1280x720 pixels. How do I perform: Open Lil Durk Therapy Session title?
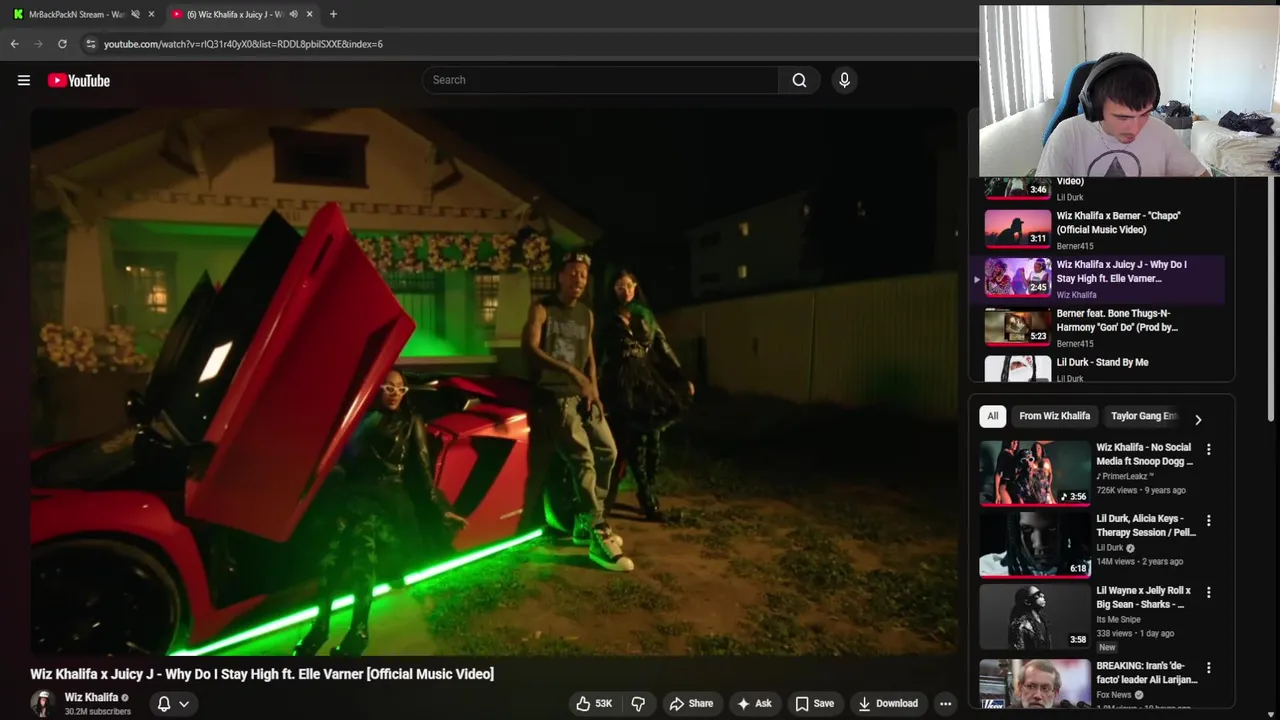pyautogui.click(x=1146, y=526)
